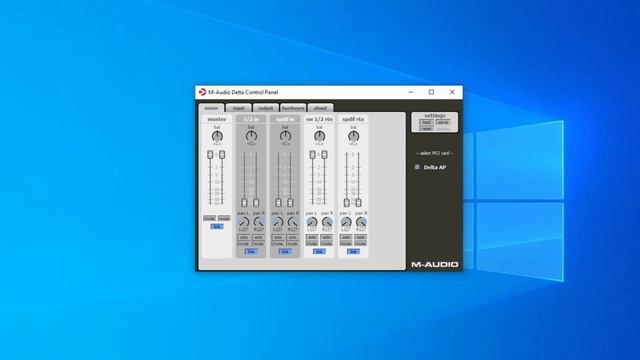Toggle the spdif in strip link button
Viewport: 640px width, 360px height.
(x=285, y=251)
